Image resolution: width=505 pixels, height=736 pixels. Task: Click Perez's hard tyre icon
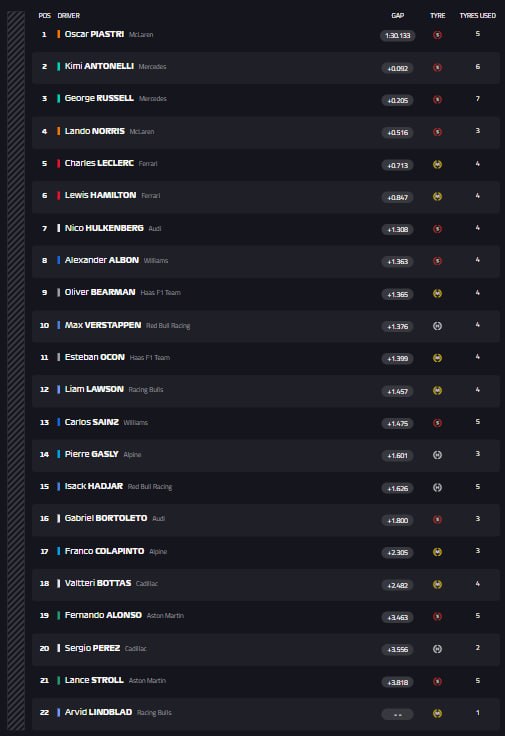click(x=437, y=649)
